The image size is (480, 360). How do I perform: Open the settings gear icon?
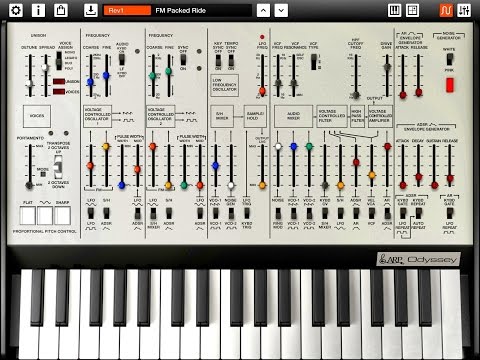[x=16, y=10]
